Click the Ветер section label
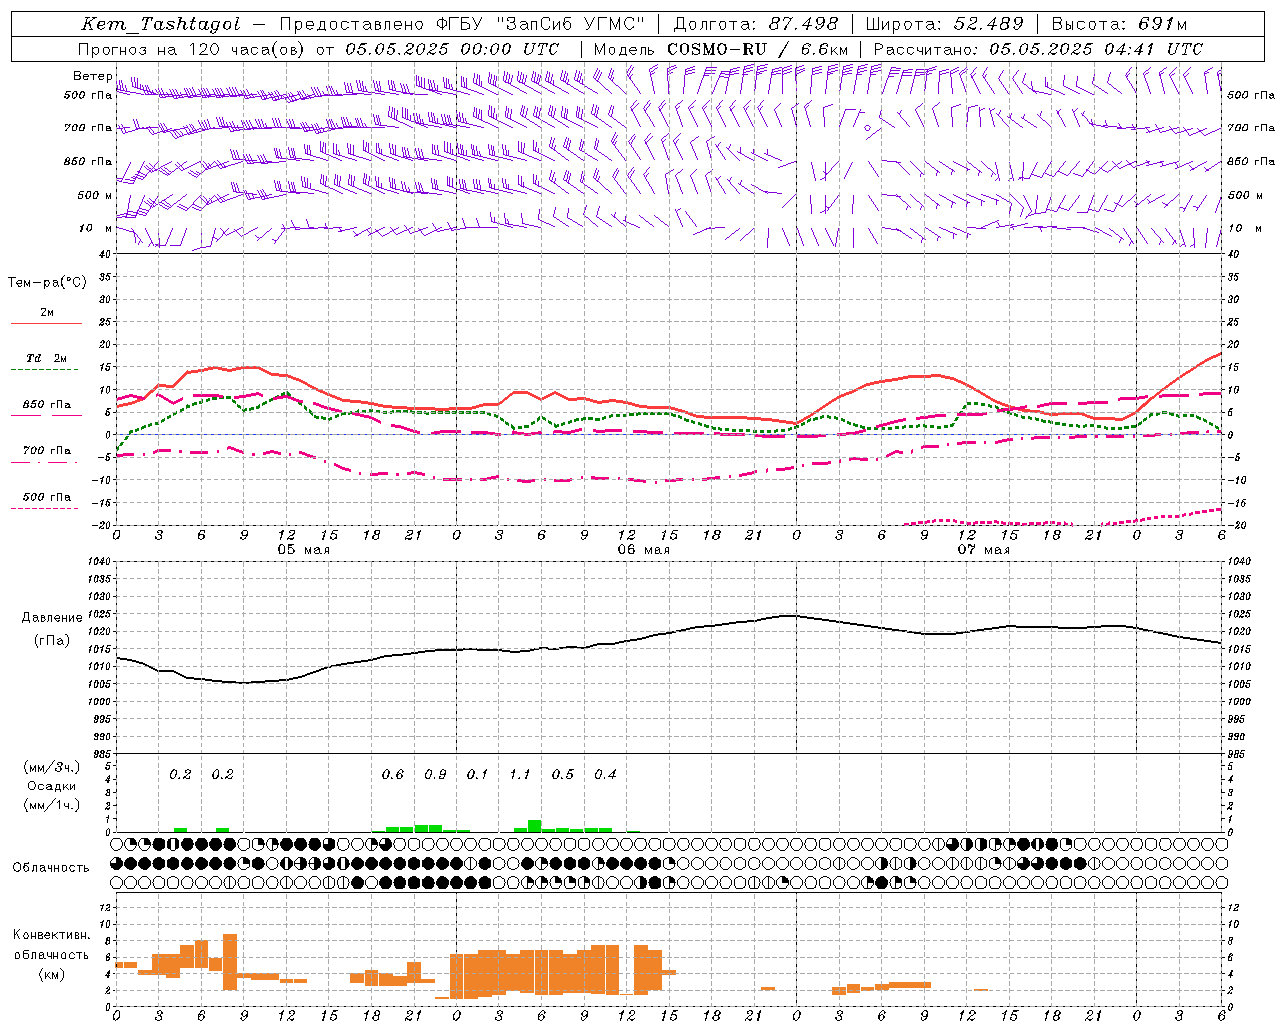This screenshot has height=1024, width=1280. [x=92, y=76]
